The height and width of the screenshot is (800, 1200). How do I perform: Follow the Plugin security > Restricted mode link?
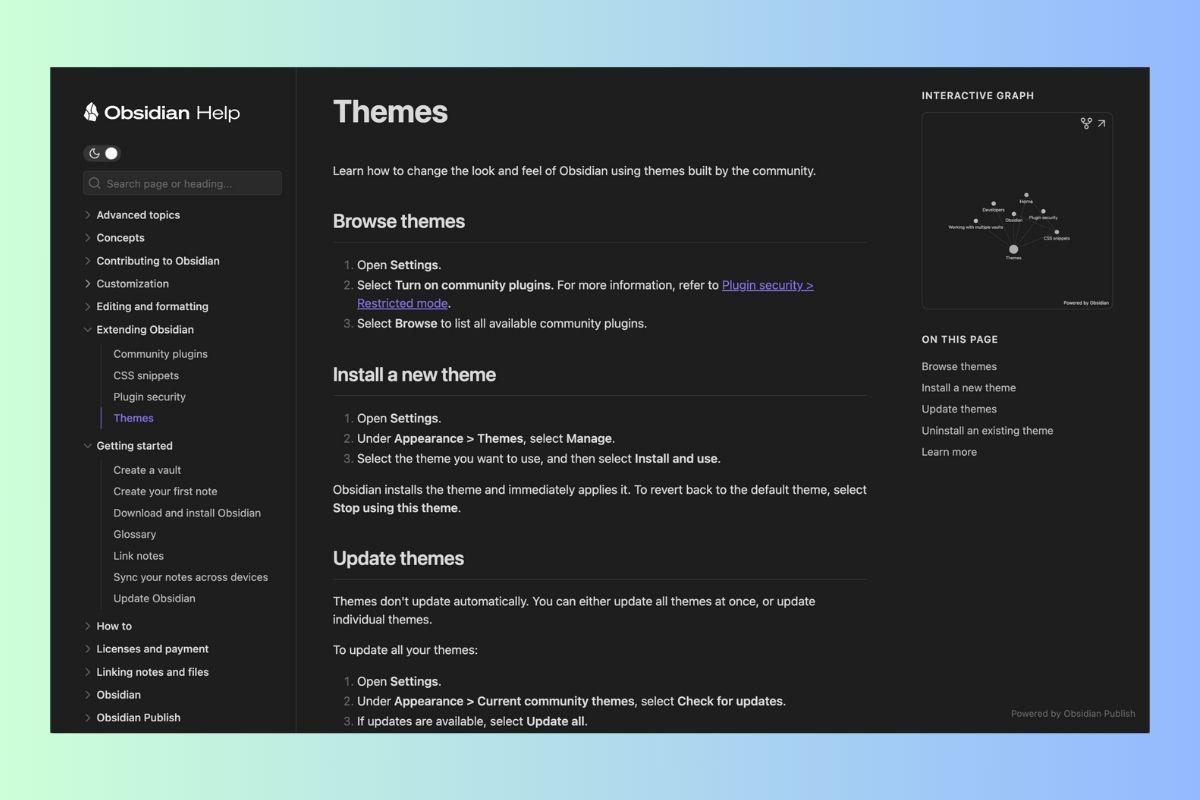point(767,286)
